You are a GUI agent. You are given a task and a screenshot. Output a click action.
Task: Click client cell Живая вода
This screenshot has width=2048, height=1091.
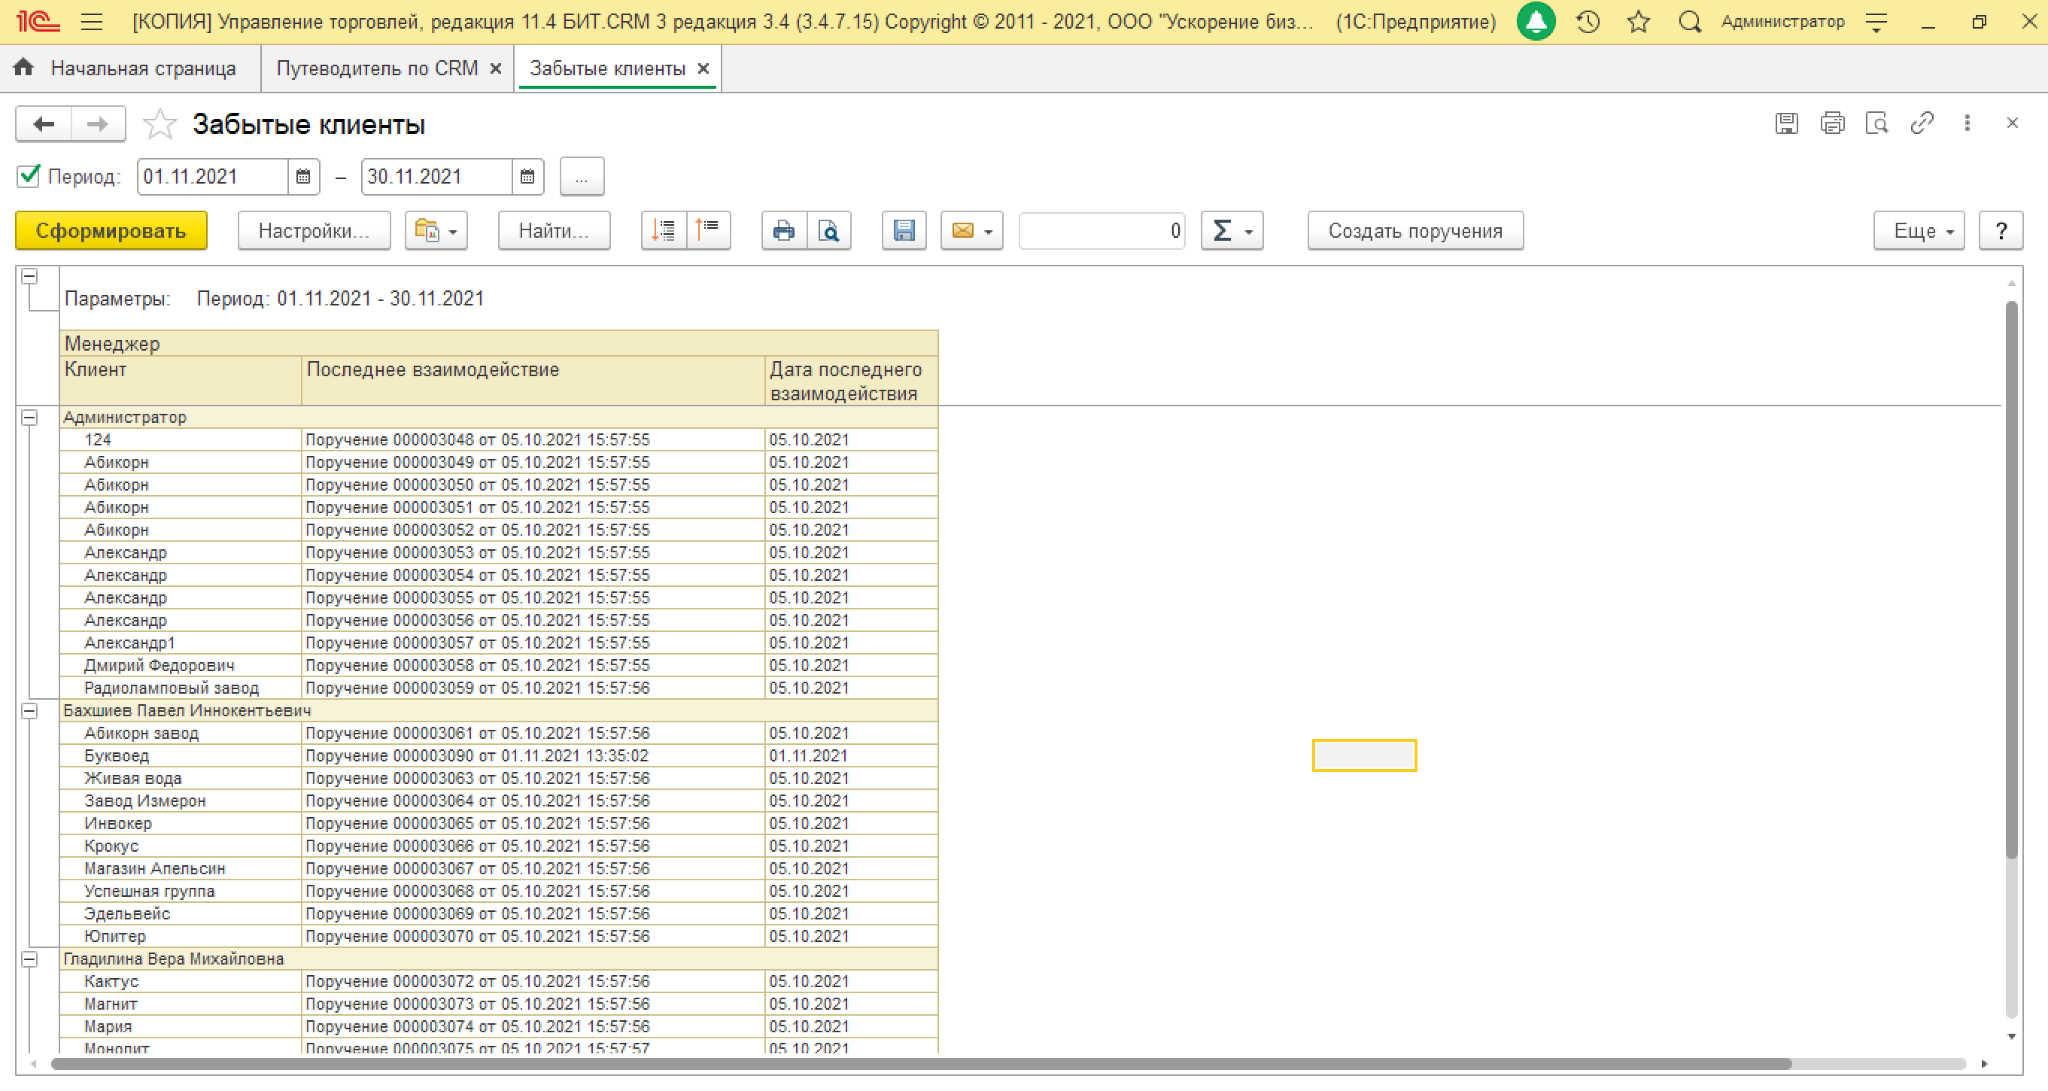pyautogui.click(x=181, y=779)
